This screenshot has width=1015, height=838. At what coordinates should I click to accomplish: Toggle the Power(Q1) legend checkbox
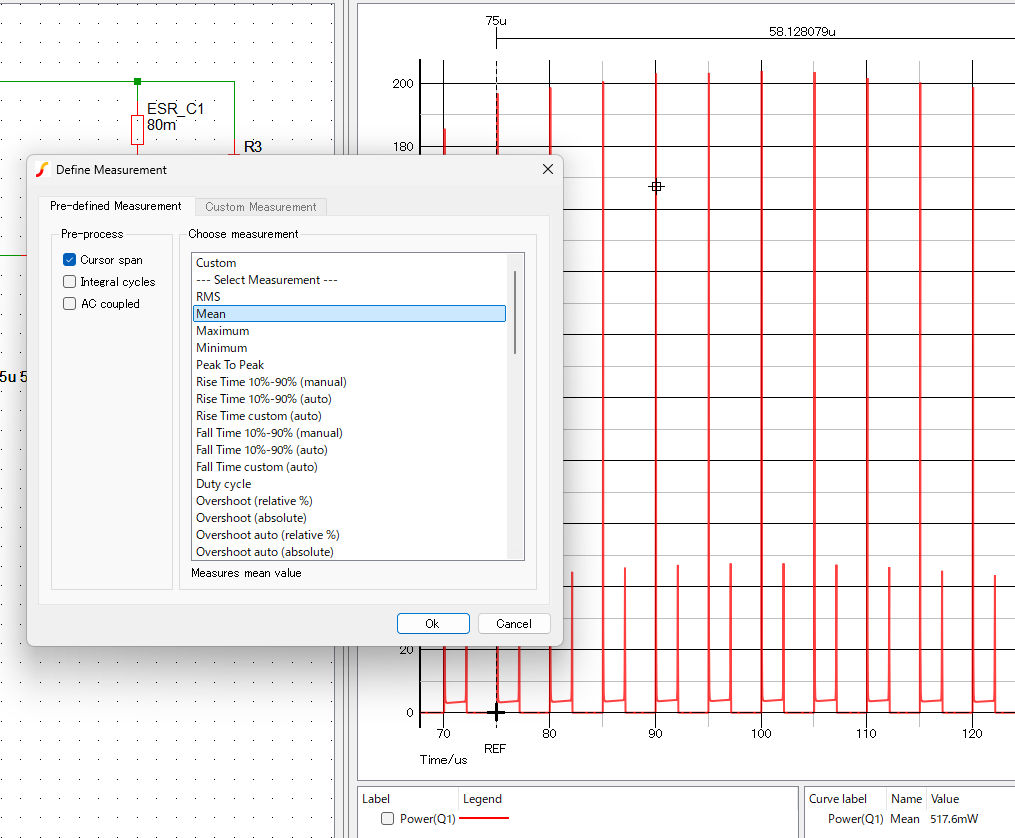(x=387, y=819)
